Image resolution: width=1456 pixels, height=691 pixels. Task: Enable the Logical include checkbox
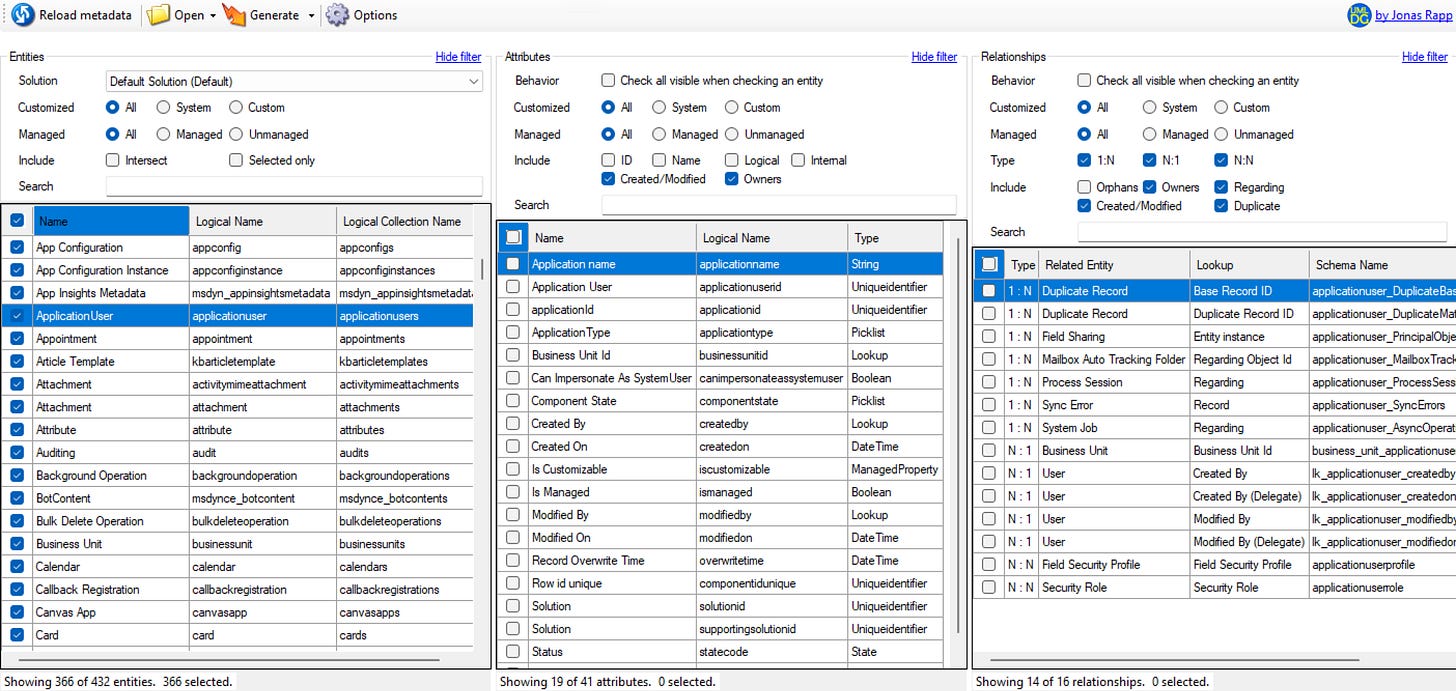tap(732, 160)
